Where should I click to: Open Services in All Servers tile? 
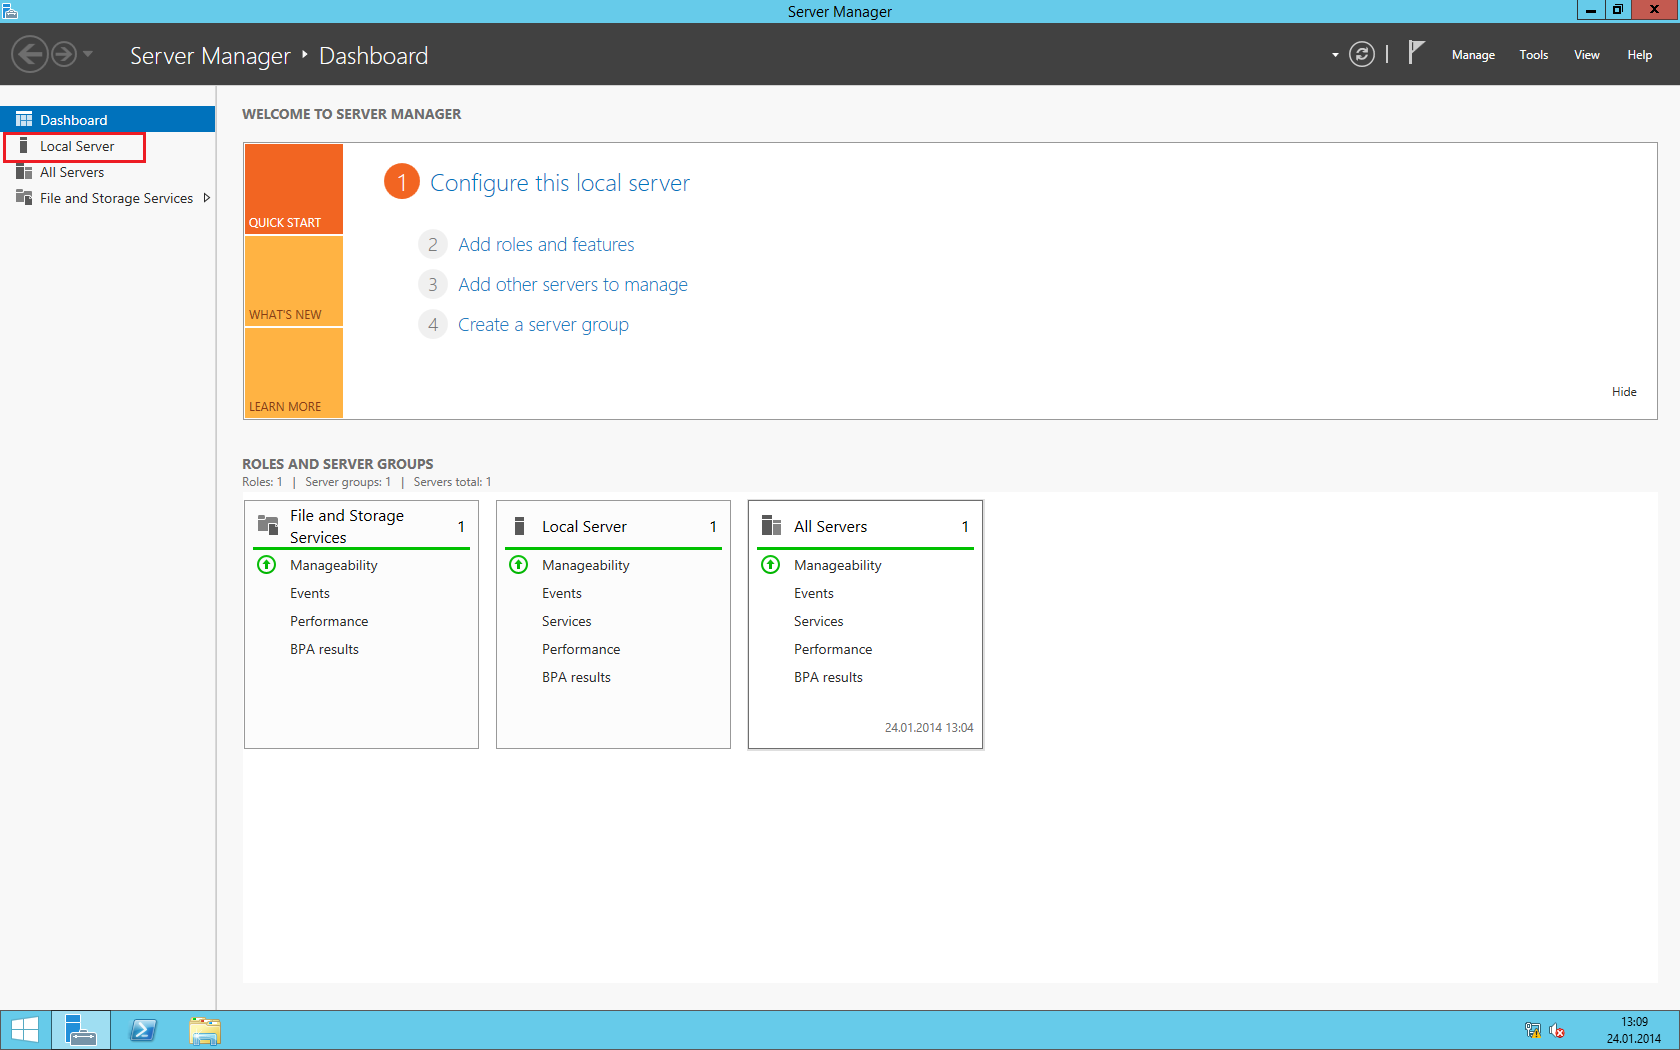(818, 621)
